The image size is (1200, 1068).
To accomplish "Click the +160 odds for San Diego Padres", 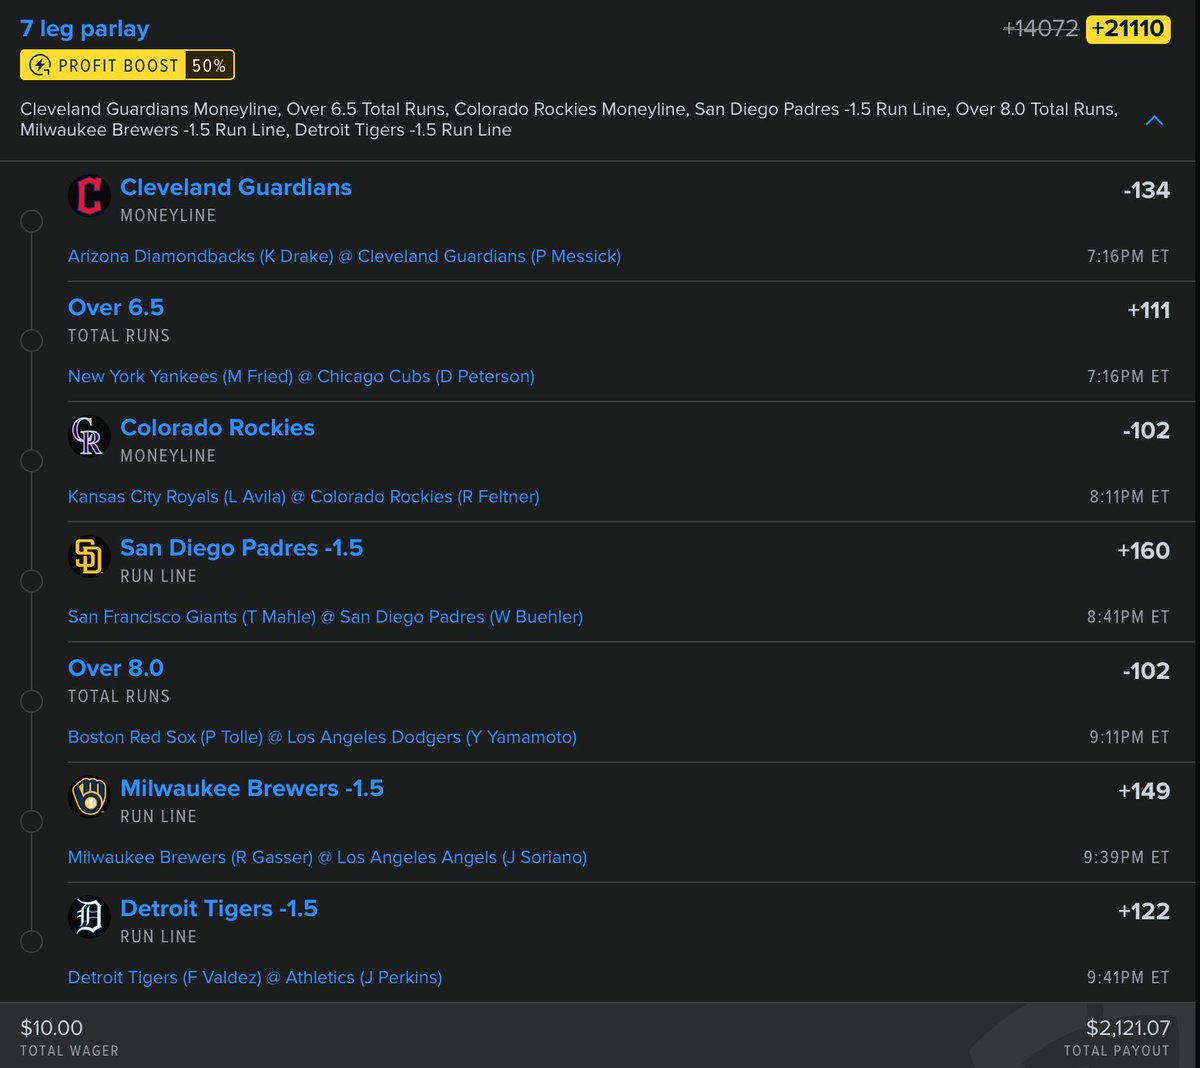I will tap(1143, 550).
